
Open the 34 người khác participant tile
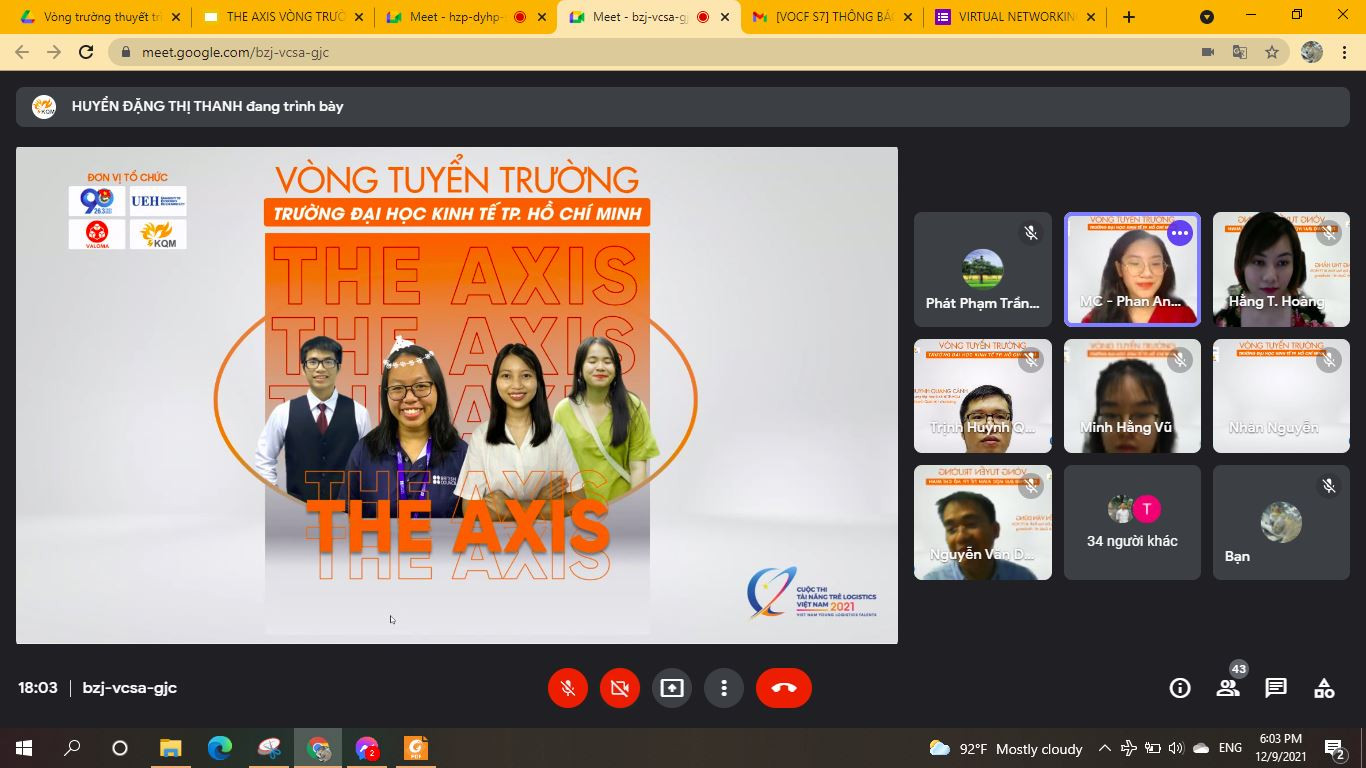tap(1131, 521)
